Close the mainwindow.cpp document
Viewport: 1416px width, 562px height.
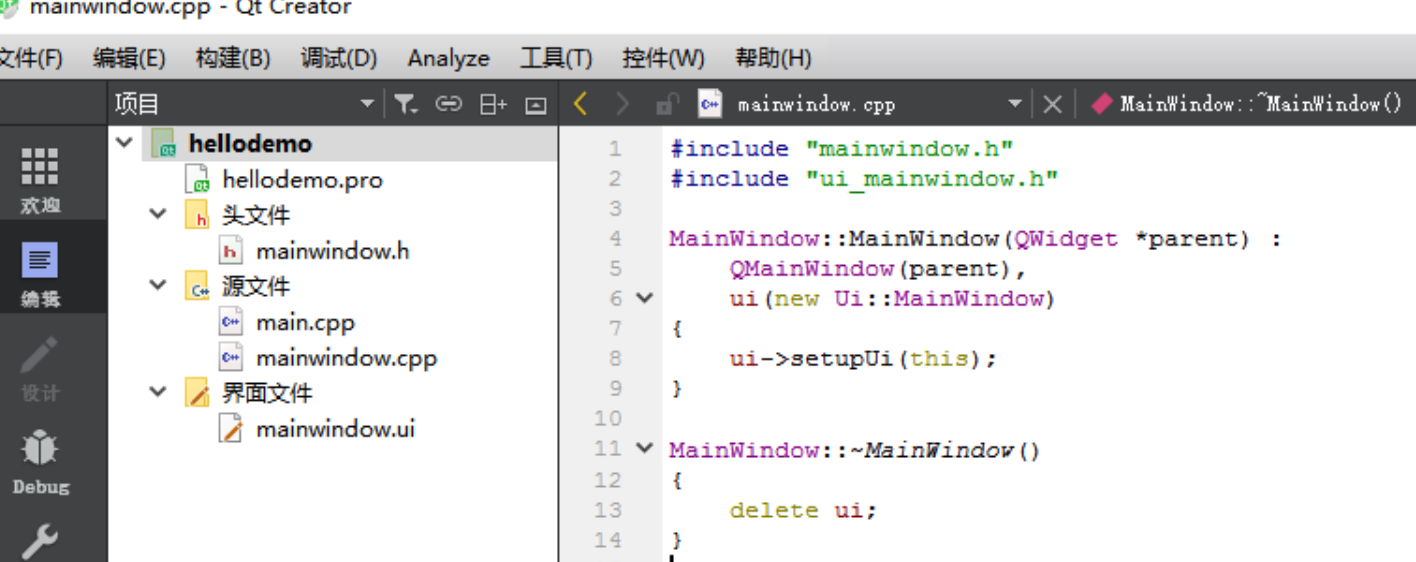[x=1052, y=104]
